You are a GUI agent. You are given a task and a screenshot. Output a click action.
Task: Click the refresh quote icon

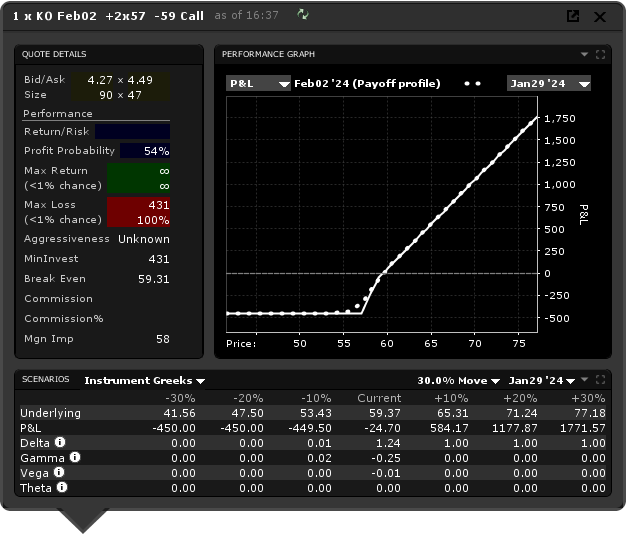point(303,16)
